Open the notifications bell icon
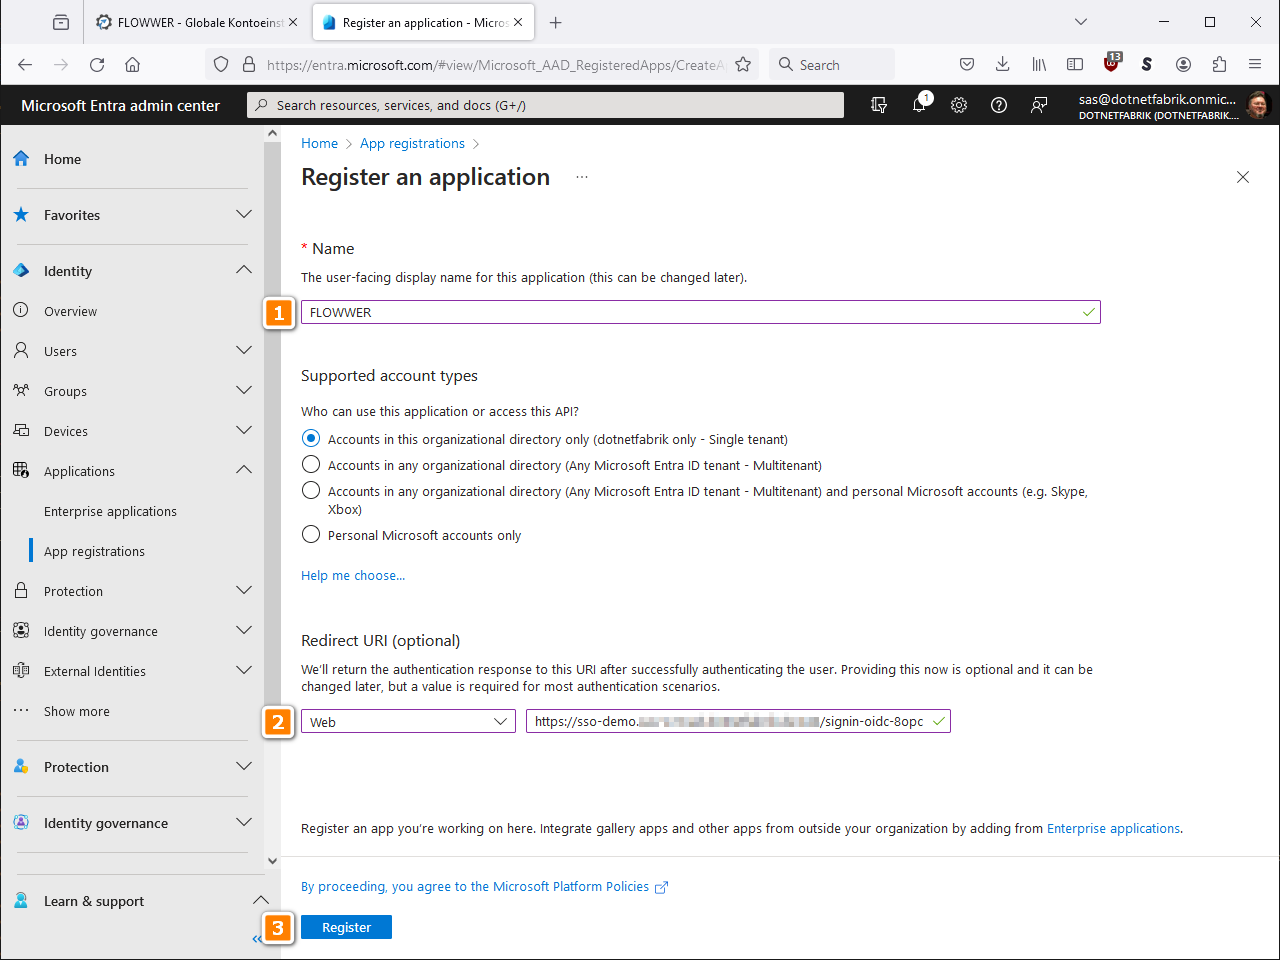The image size is (1280, 960). (919, 105)
